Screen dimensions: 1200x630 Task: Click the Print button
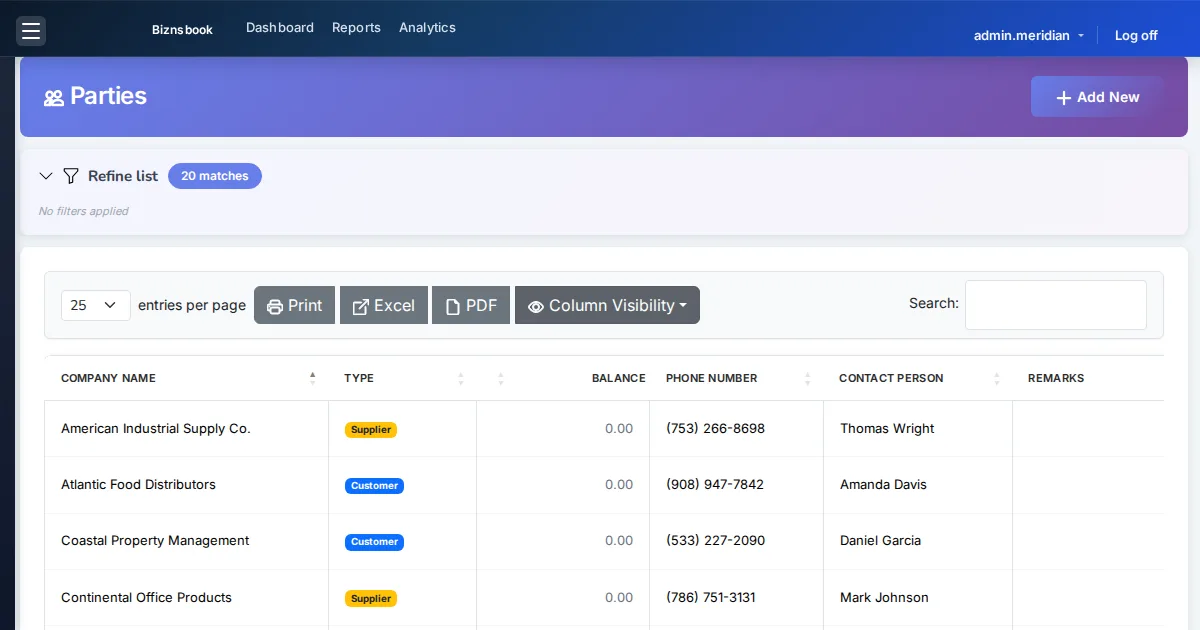(x=295, y=305)
